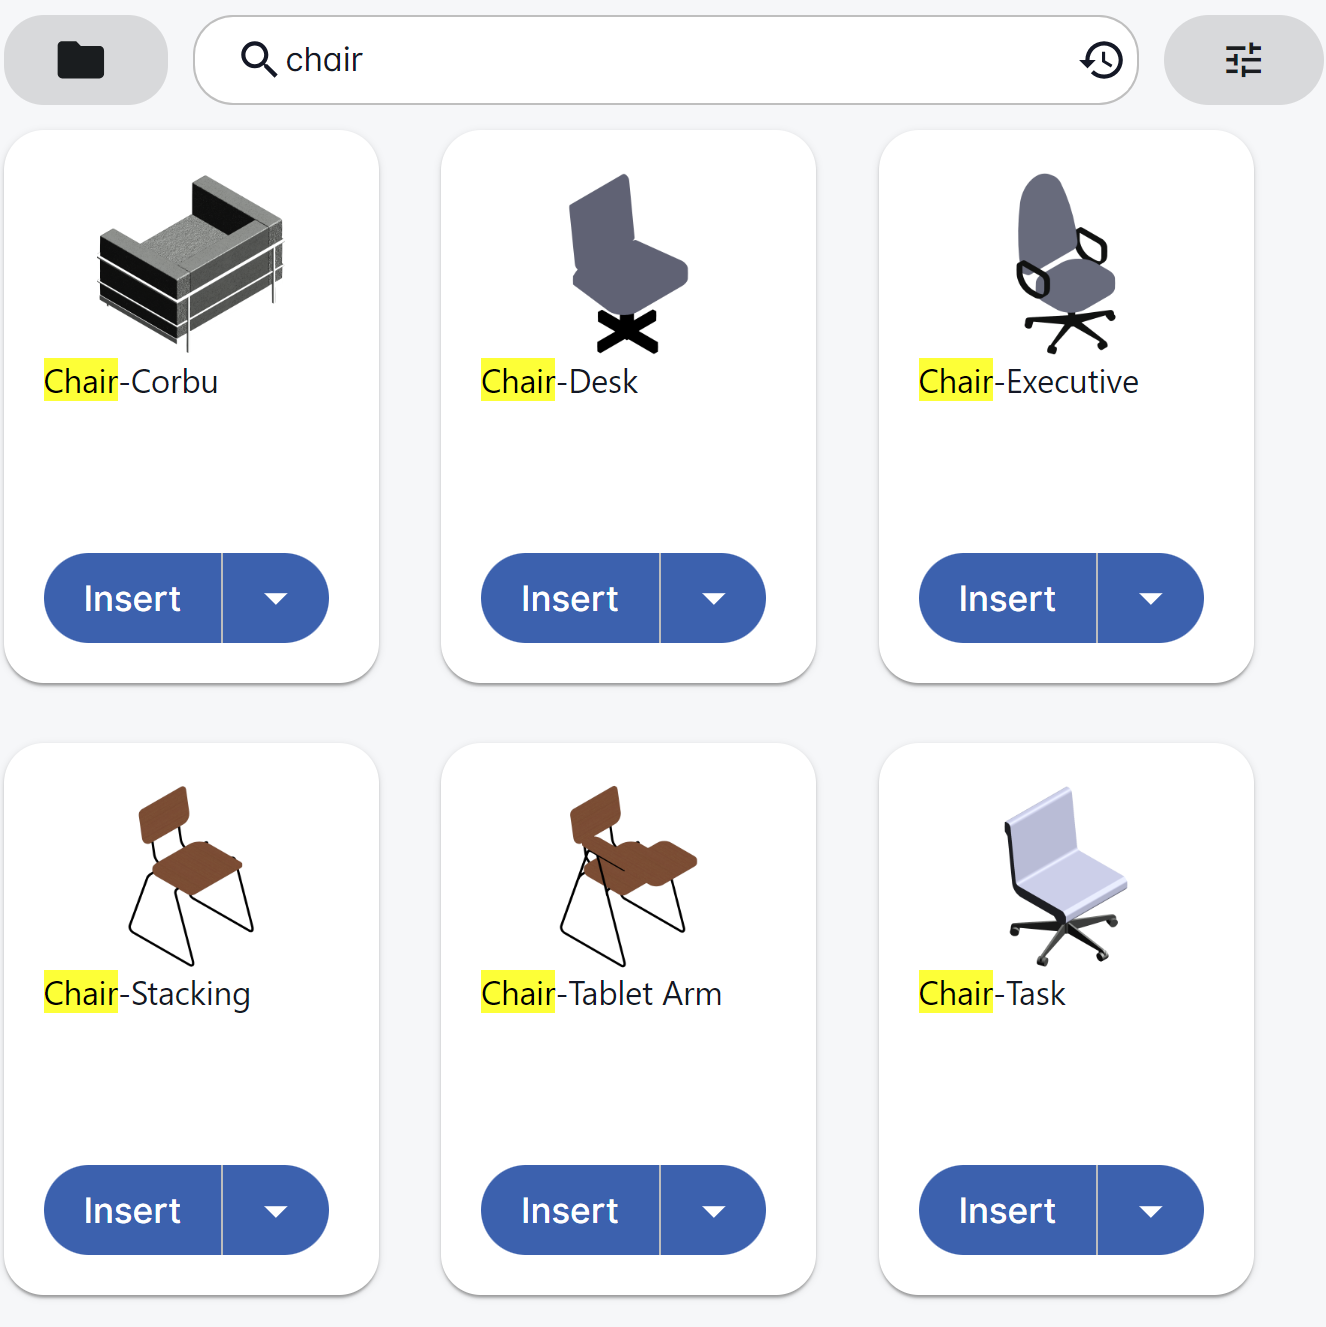Image resolution: width=1326 pixels, height=1327 pixels.
Task: Open search history clock icon
Action: [1102, 60]
